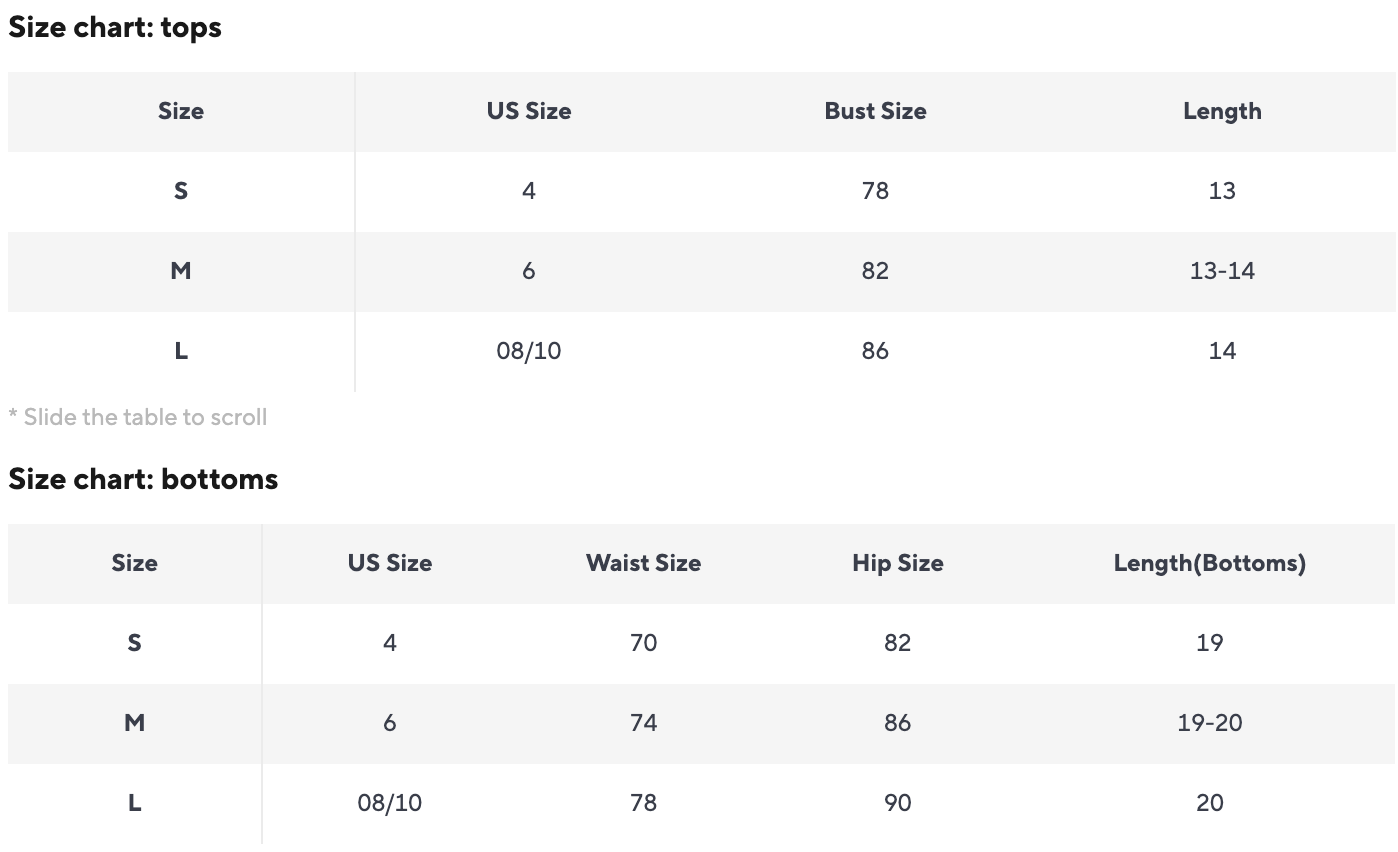Click the US Size header in tops table
Screen dimensions: 1398x852
528,111
